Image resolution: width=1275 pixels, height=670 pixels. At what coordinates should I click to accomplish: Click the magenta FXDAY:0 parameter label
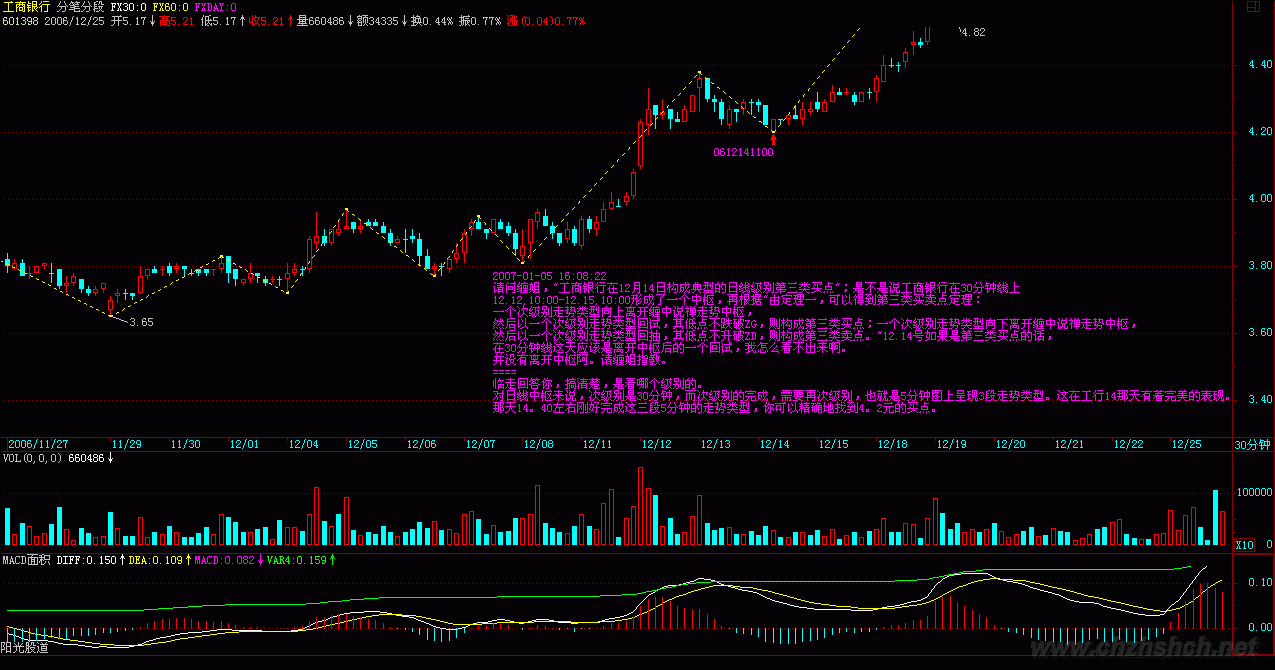[215, 7]
